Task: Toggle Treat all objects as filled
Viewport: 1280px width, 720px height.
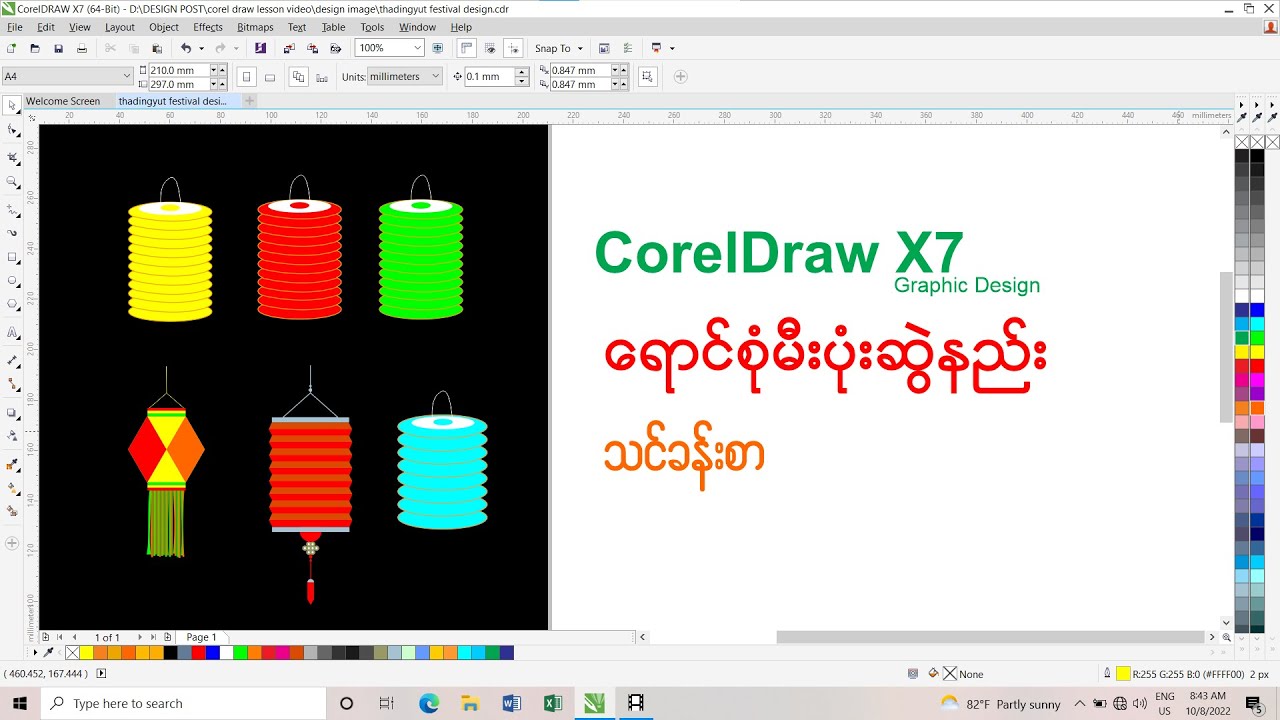Action: point(648,76)
